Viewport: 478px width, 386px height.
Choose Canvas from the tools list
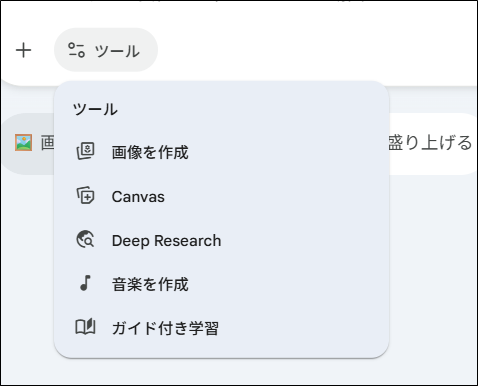[x=221, y=196]
